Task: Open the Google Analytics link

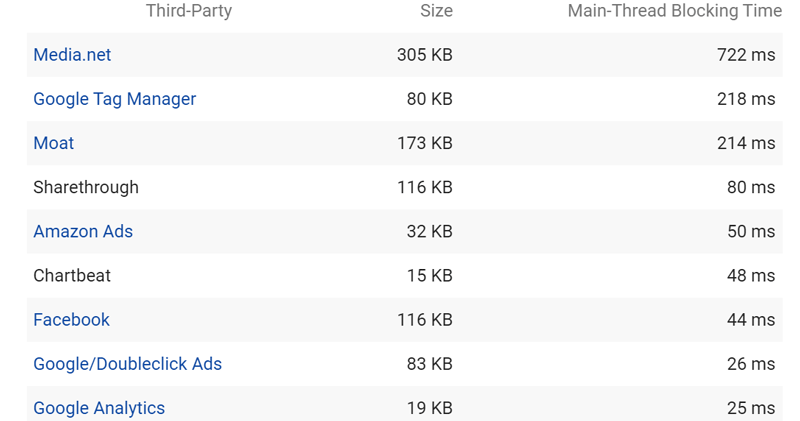Action: [x=99, y=408]
